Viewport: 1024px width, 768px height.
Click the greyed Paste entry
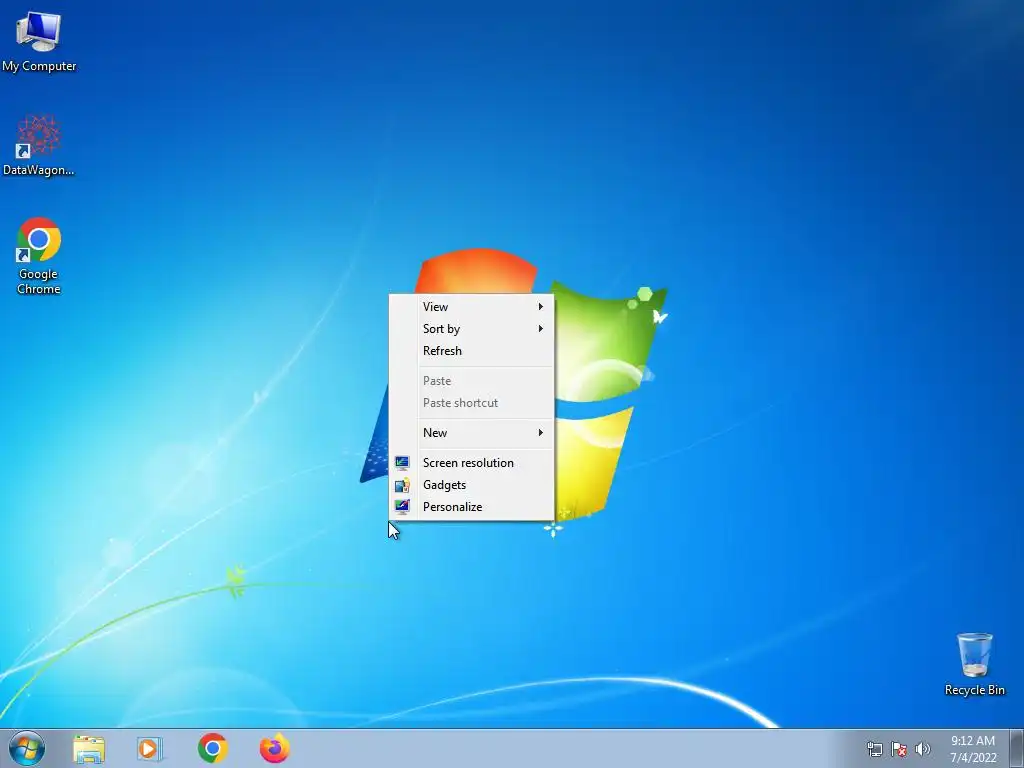[x=472, y=381]
